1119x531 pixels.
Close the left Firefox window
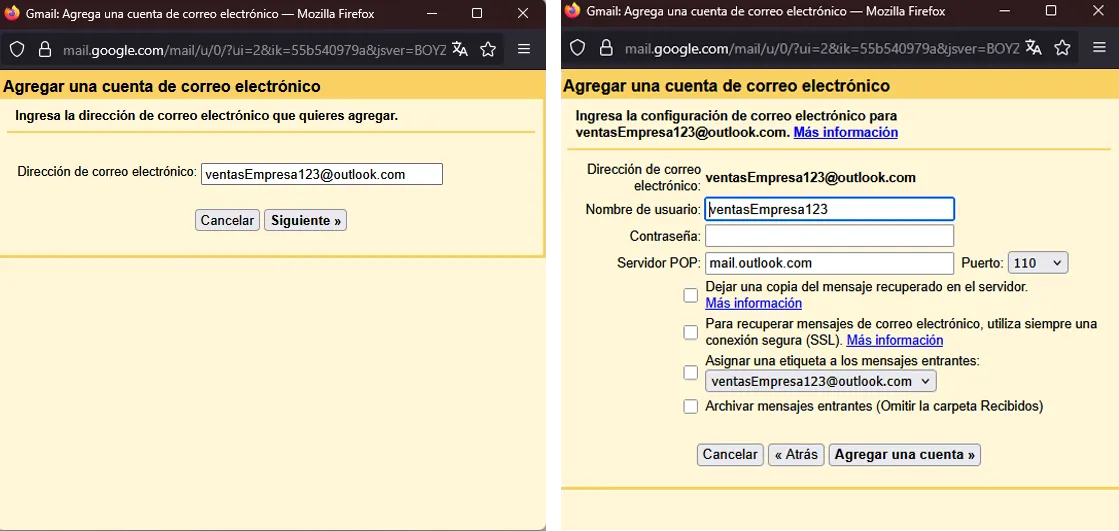(x=523, y=14)
